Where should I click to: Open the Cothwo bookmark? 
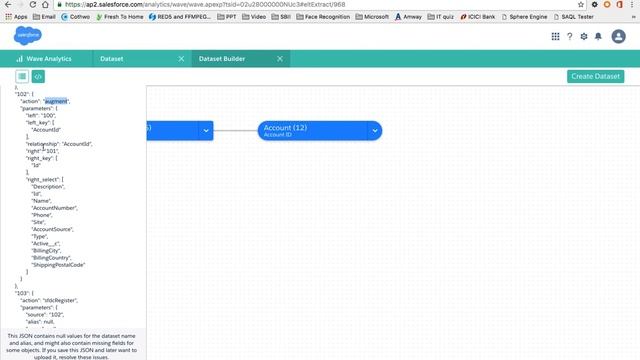76,17
